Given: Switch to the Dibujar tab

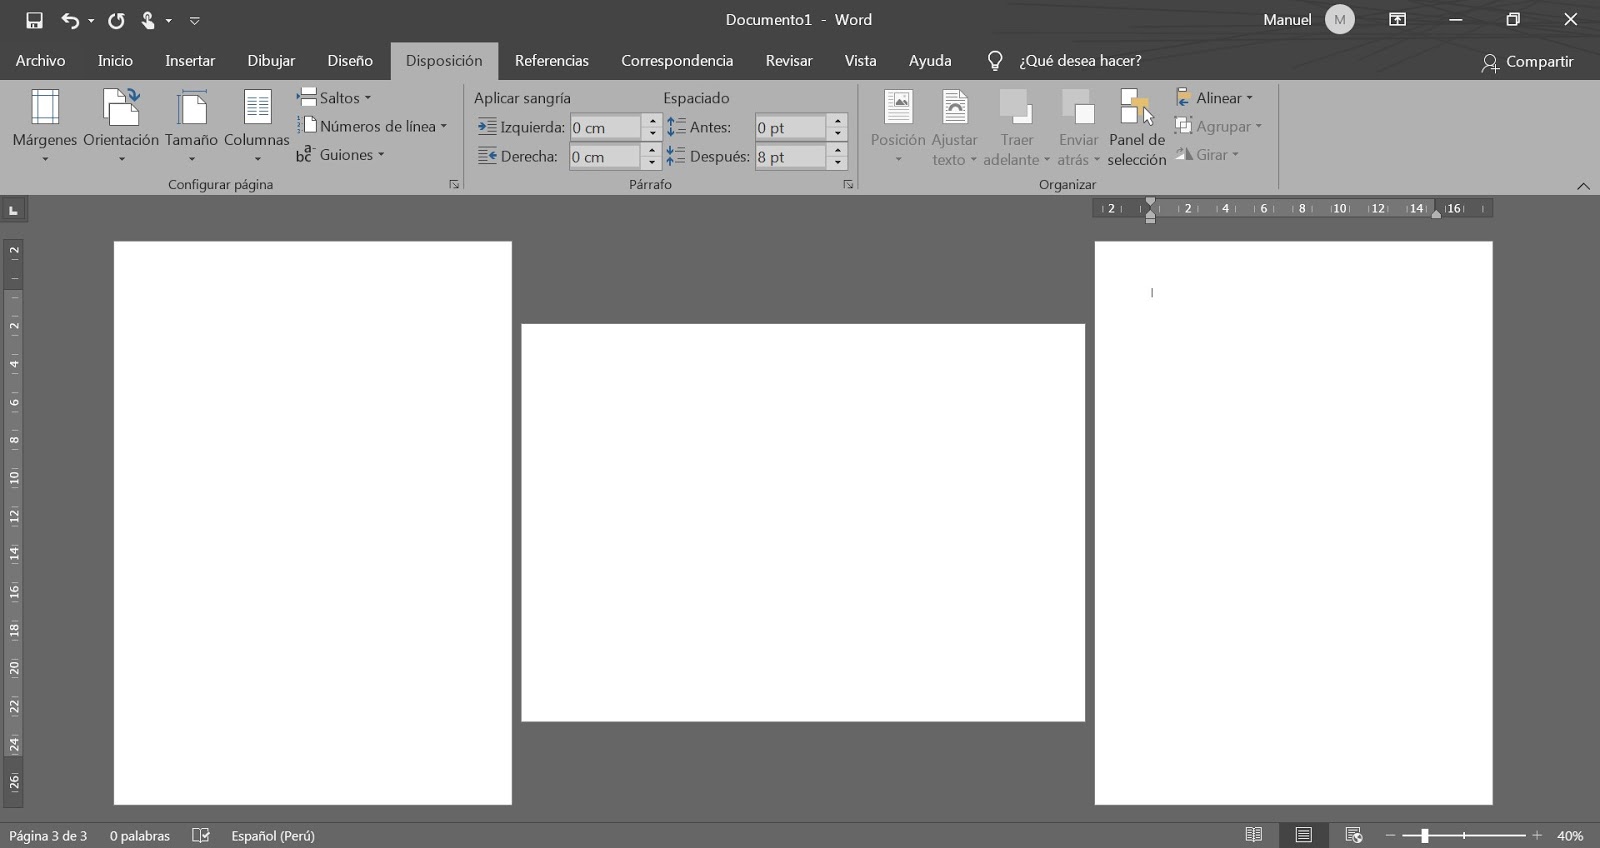Looking at the screenshot, I should tap(271, 61).
